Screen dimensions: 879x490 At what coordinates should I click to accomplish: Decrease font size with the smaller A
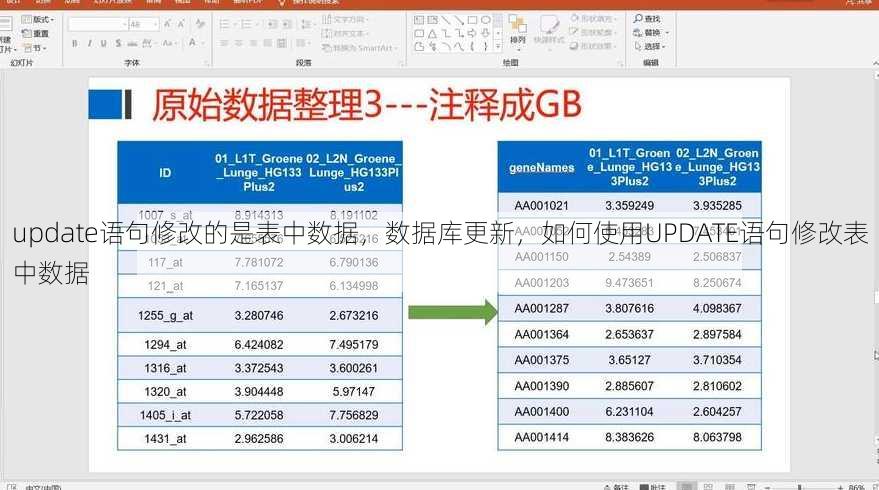(181, 24)
